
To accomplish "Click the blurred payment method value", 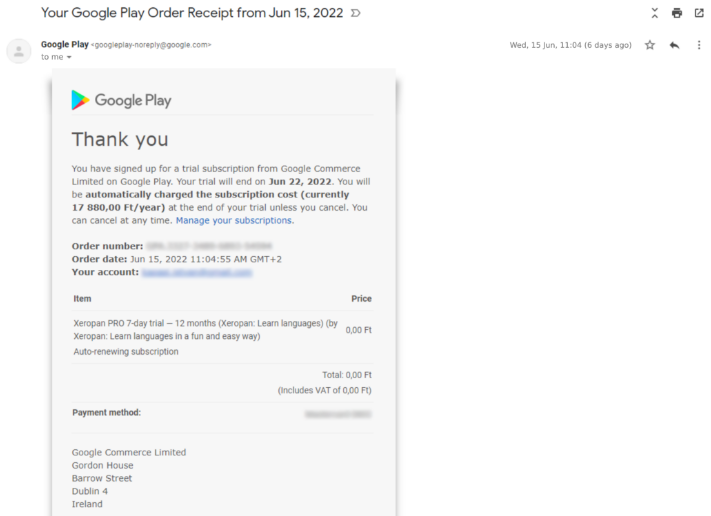I will click(x=338, y=412).
